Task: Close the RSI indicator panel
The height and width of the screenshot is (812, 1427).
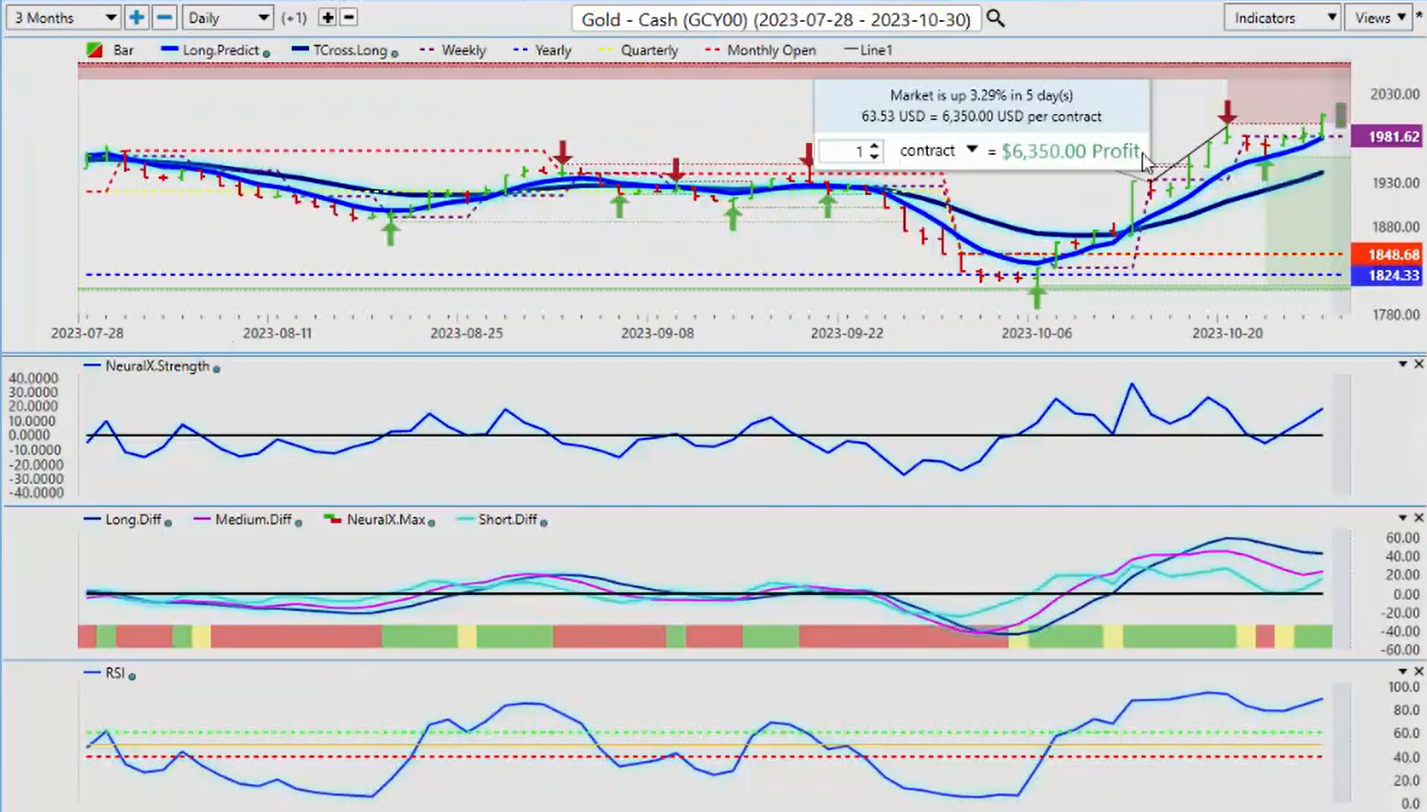Action: tap(1418, 671)
